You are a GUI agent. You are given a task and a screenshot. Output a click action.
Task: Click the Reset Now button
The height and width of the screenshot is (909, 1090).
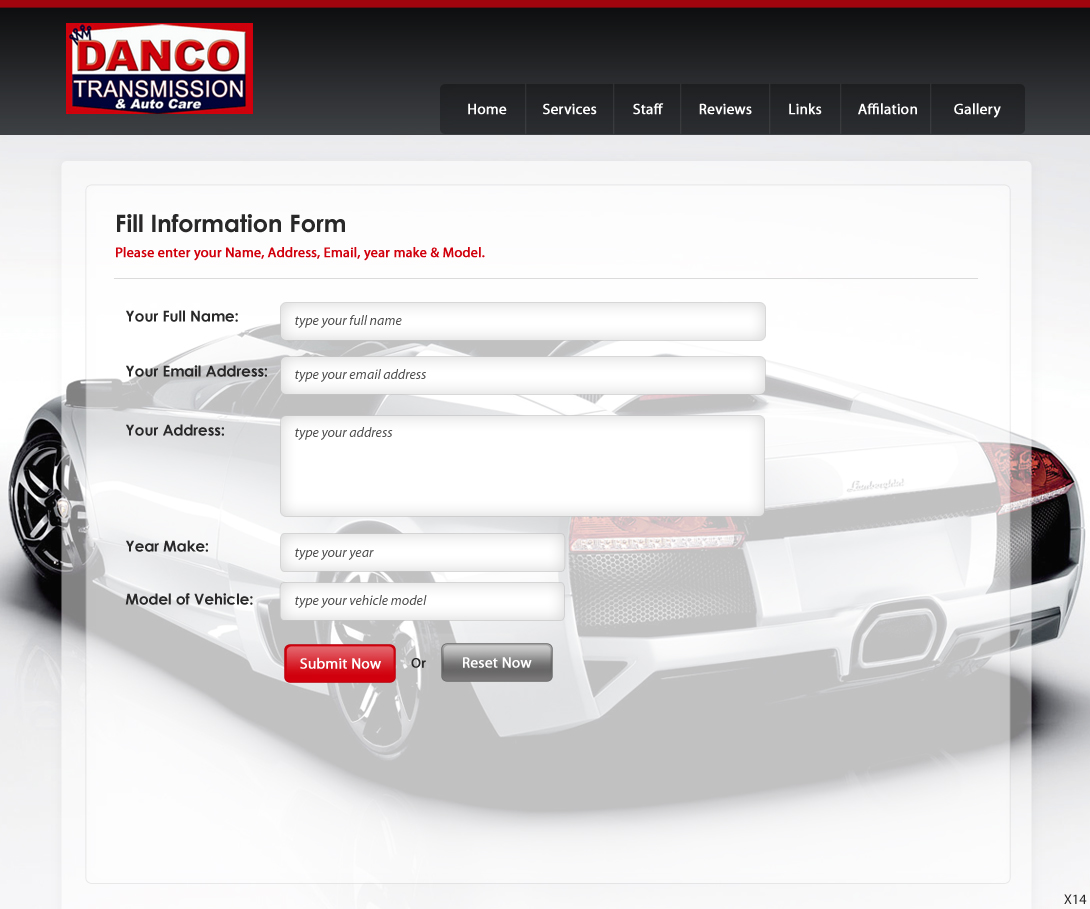pyautogui.click(x=496, y=662)
